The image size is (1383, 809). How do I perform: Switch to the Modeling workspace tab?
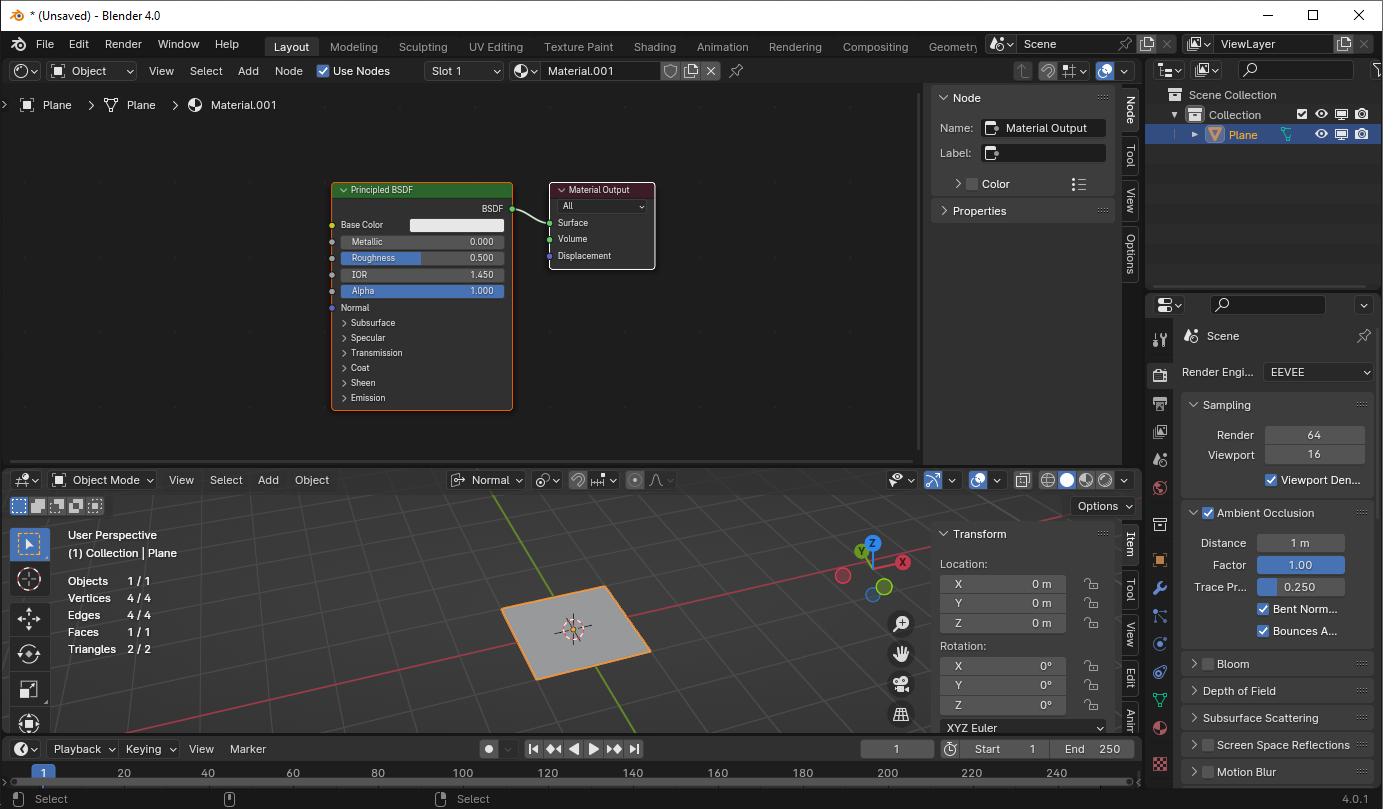pos(354,47)
